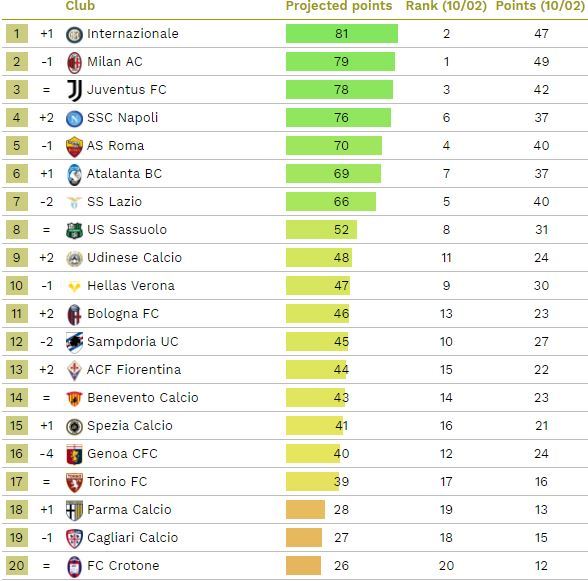
Task: Click the Torino FC team name
Action: (x=117, y=482)
